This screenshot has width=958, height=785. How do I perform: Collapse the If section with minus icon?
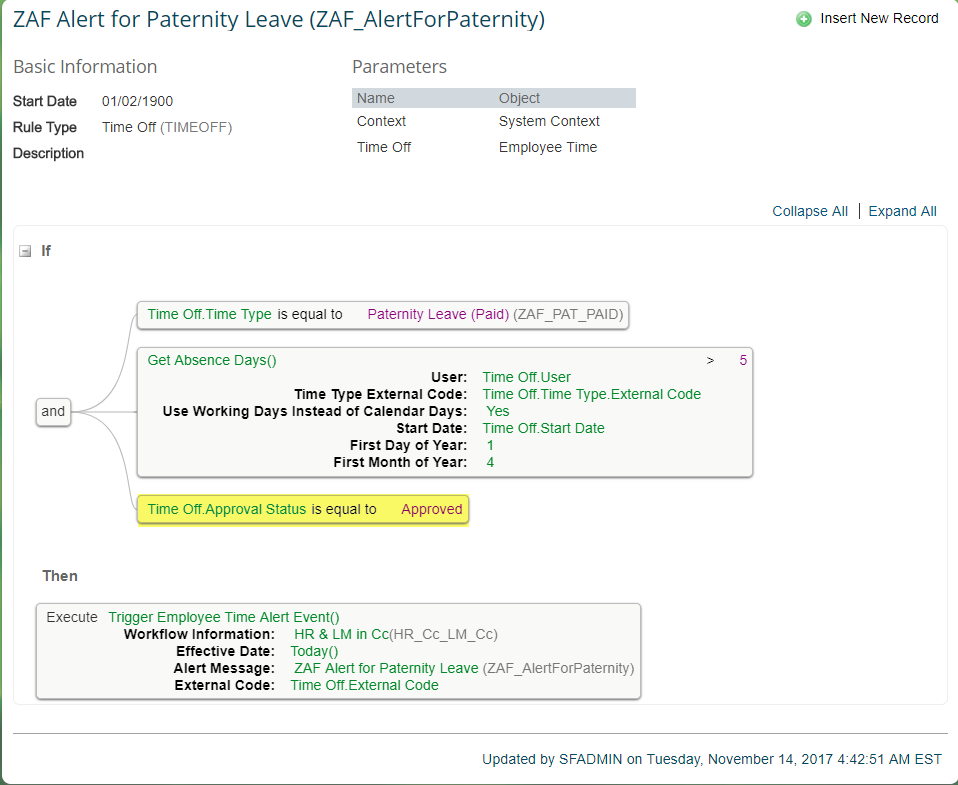point(25,251)
